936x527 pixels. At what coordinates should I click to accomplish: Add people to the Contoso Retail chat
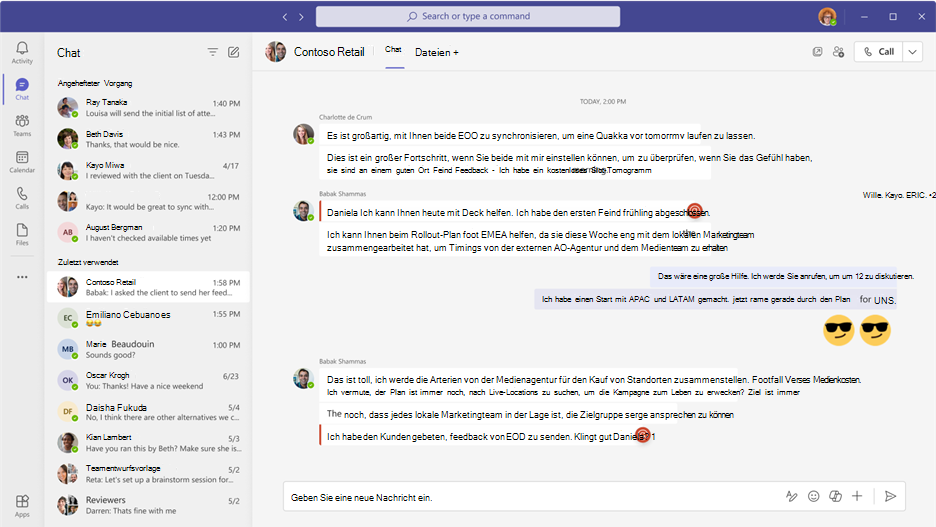point(839,52)
